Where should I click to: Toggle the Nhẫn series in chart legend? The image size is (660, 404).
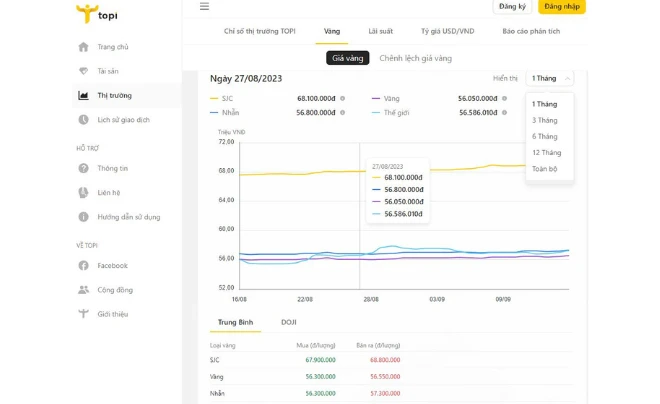(234, 113)
